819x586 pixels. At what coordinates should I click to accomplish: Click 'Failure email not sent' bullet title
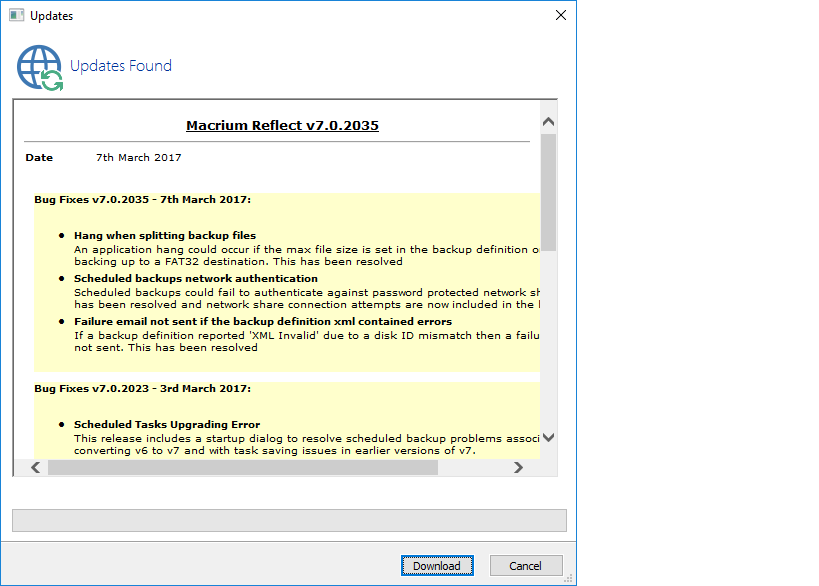click(263, 321)
